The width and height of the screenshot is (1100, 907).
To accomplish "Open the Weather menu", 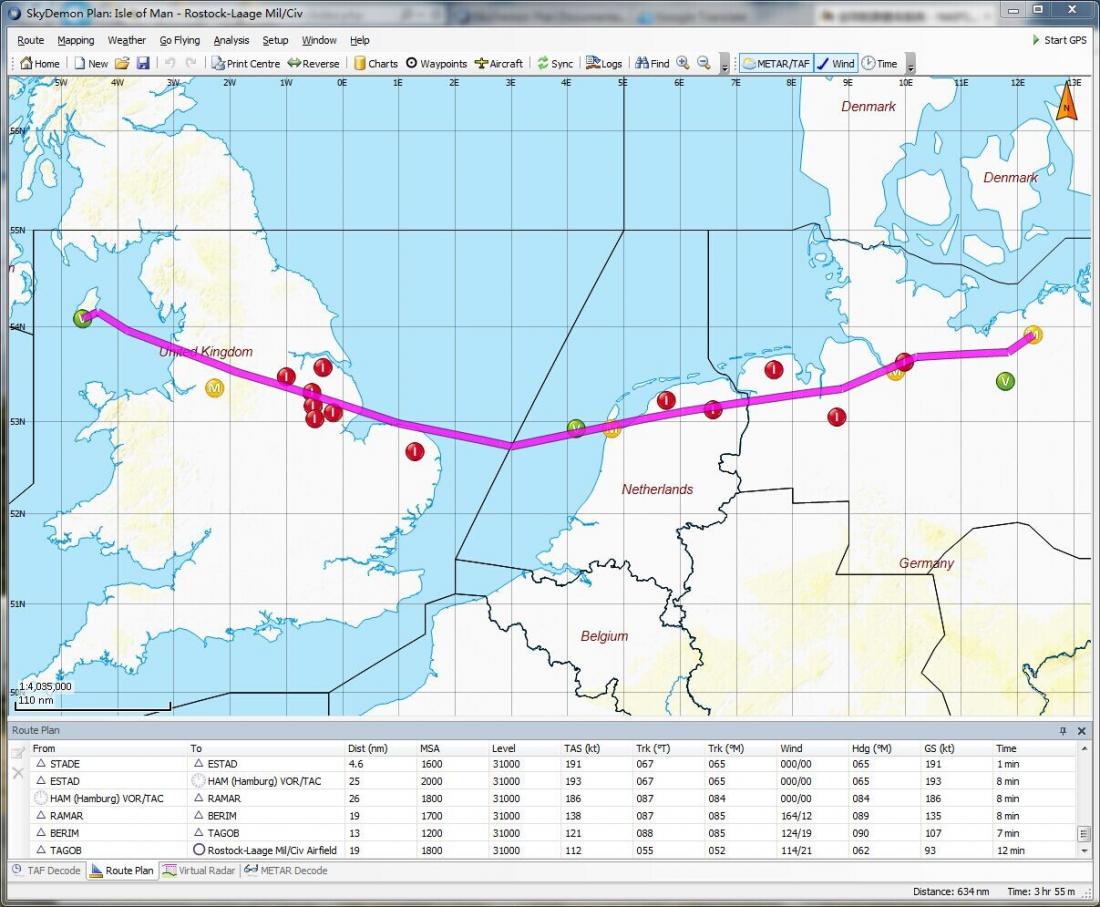I will click(126, 40).
